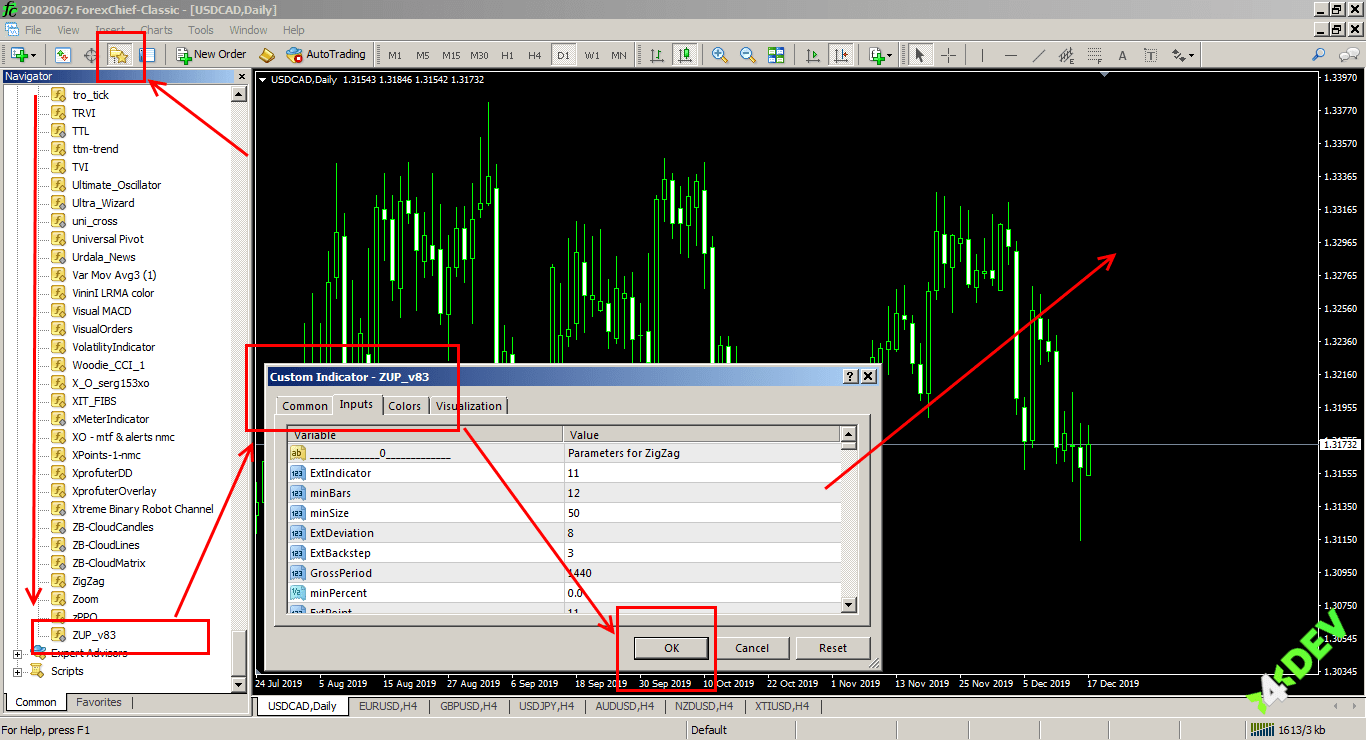Screen dimensions: 1366x740
Task: Switch to XTIUSD,H4 chart tab
Action: click(782, 706)
